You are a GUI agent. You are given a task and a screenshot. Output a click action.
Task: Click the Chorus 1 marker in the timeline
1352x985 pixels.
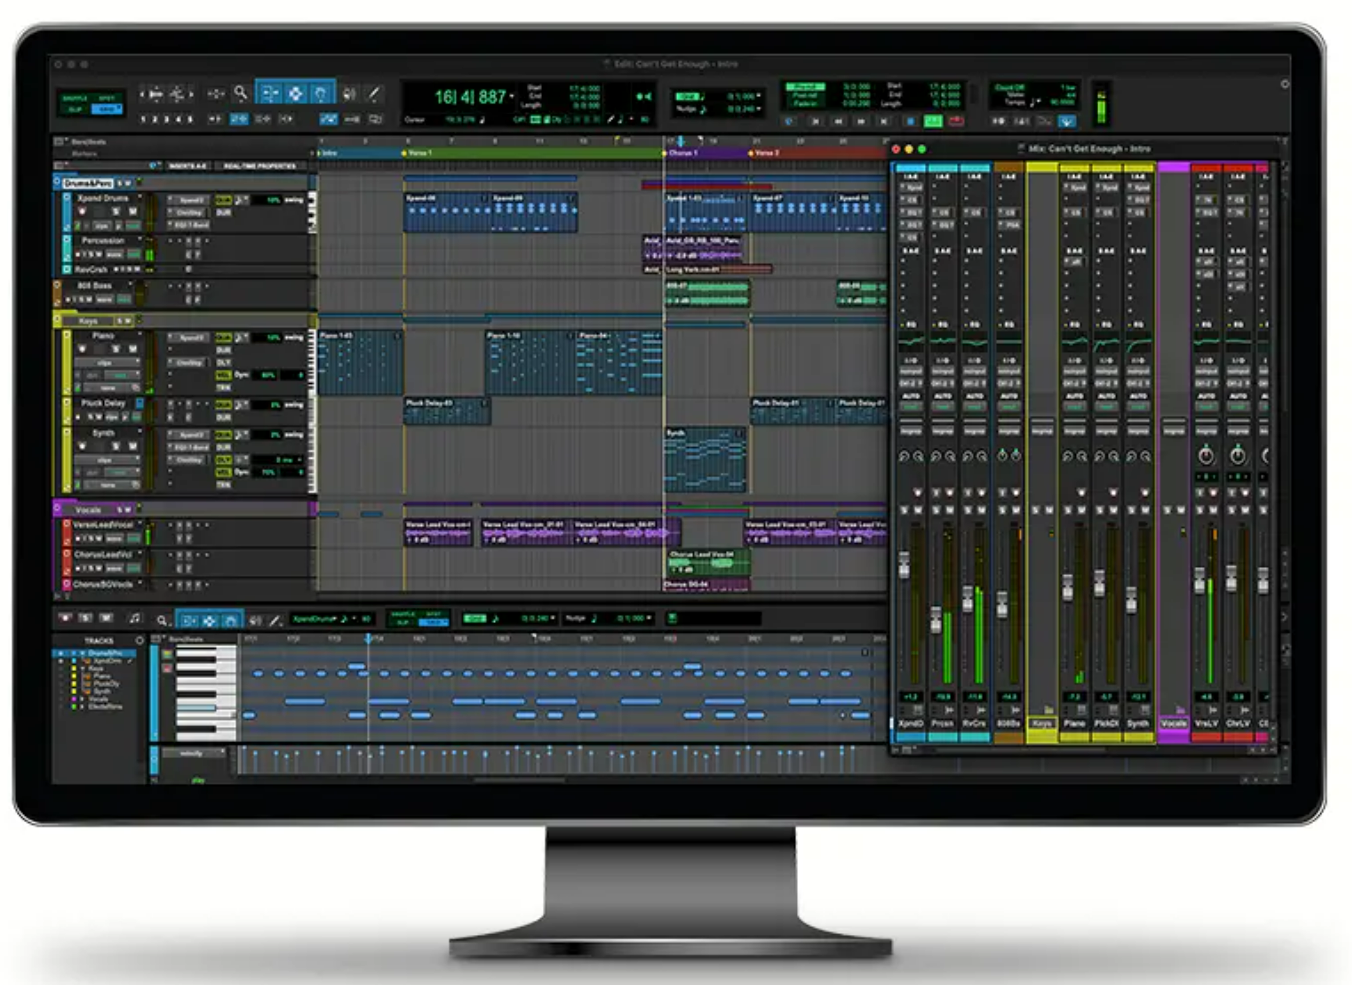(681, 153)
